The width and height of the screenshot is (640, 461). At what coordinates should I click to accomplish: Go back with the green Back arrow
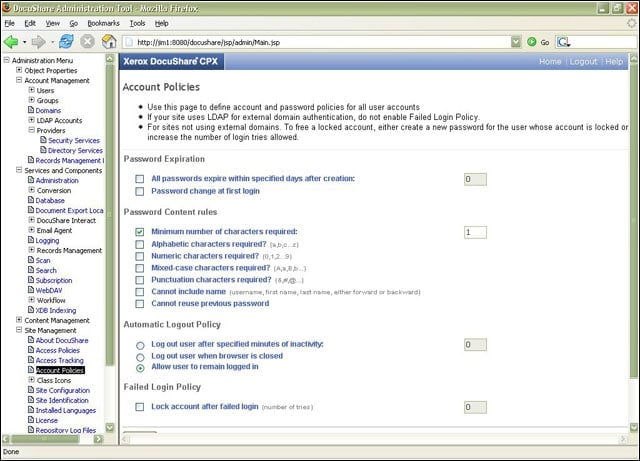pos(11,42)
